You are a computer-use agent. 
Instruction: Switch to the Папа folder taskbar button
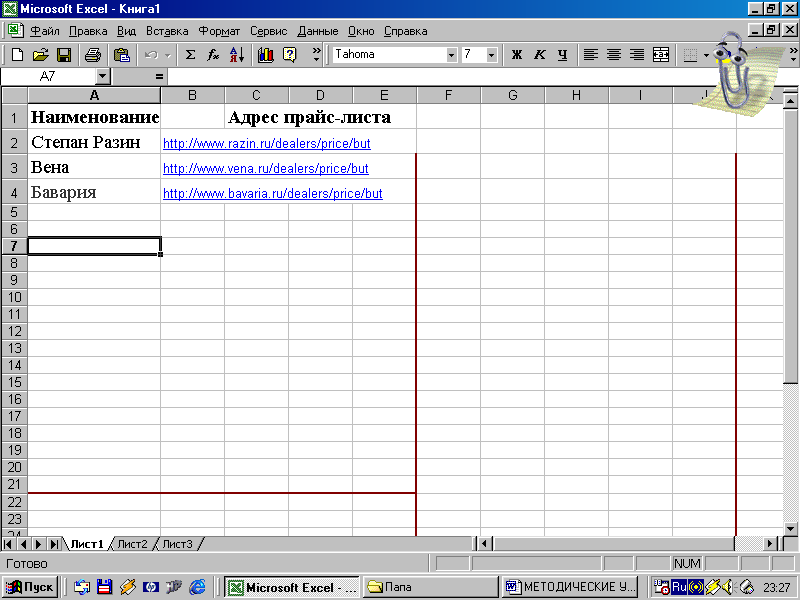431,587
